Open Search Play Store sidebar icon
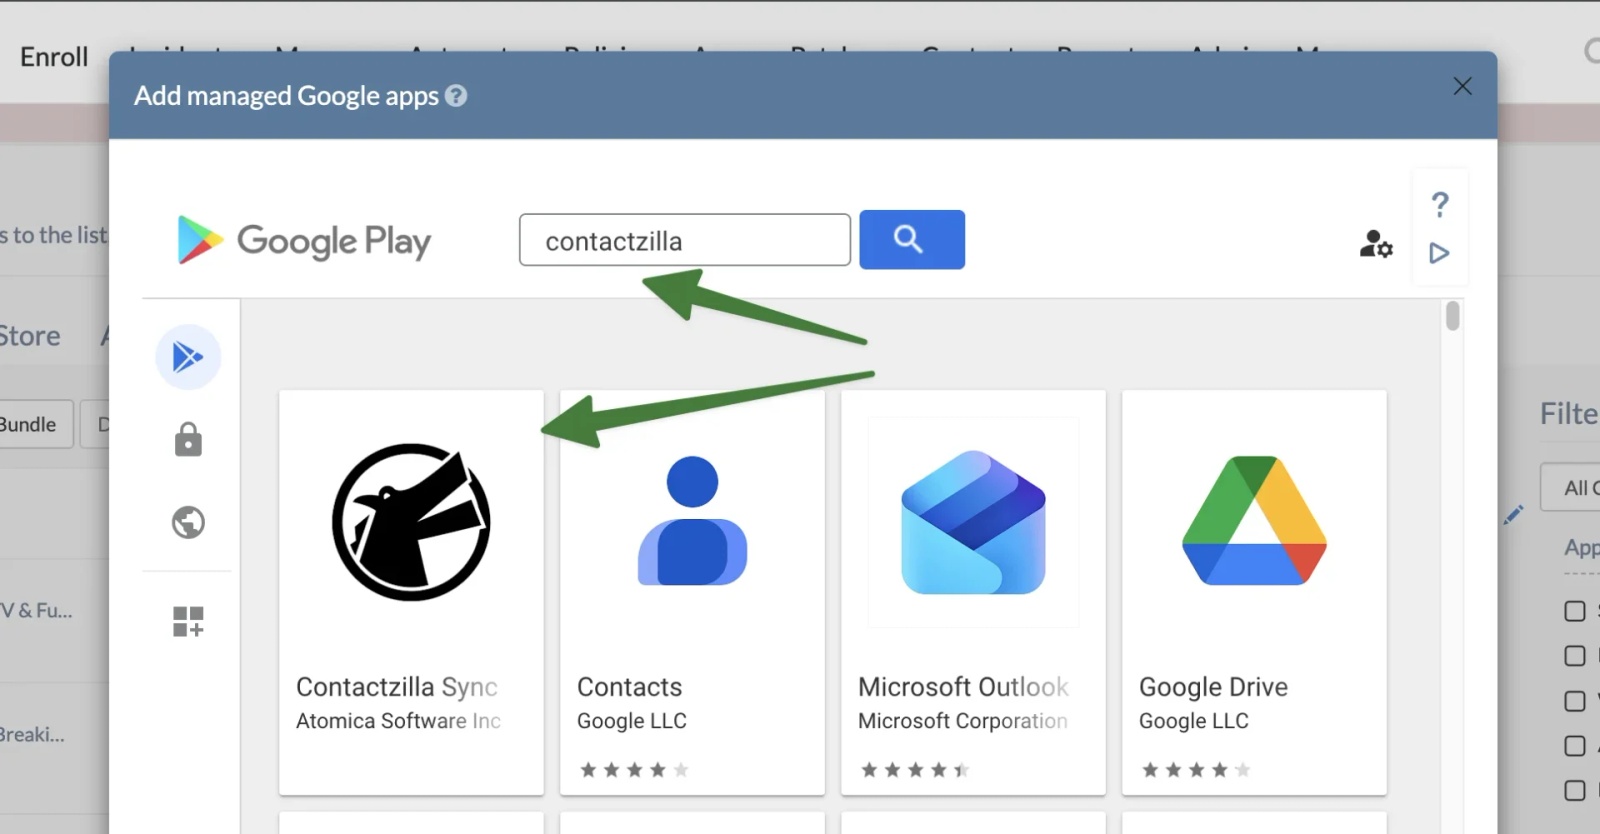 coord(188,357)
